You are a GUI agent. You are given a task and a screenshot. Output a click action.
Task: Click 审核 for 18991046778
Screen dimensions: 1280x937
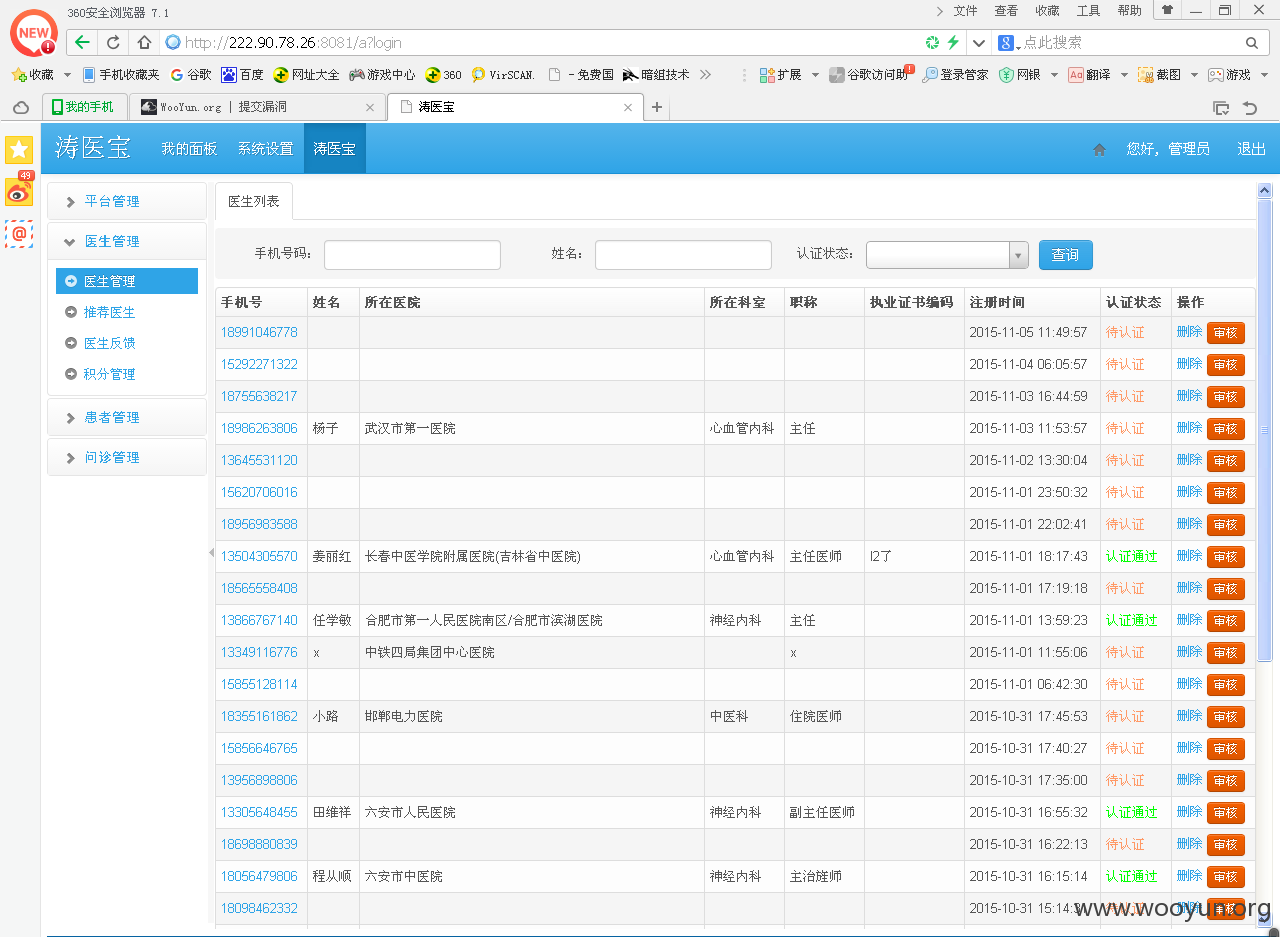[1225, 333]
